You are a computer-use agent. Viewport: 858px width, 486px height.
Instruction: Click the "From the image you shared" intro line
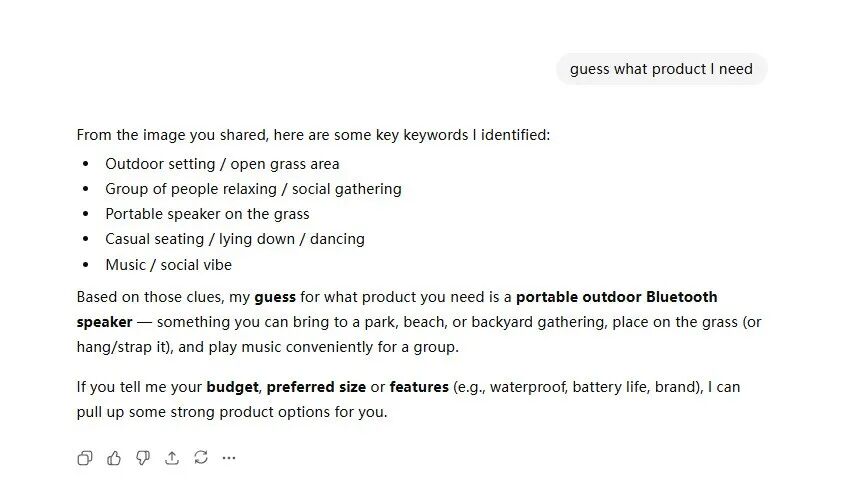click(x=313, y=135)
